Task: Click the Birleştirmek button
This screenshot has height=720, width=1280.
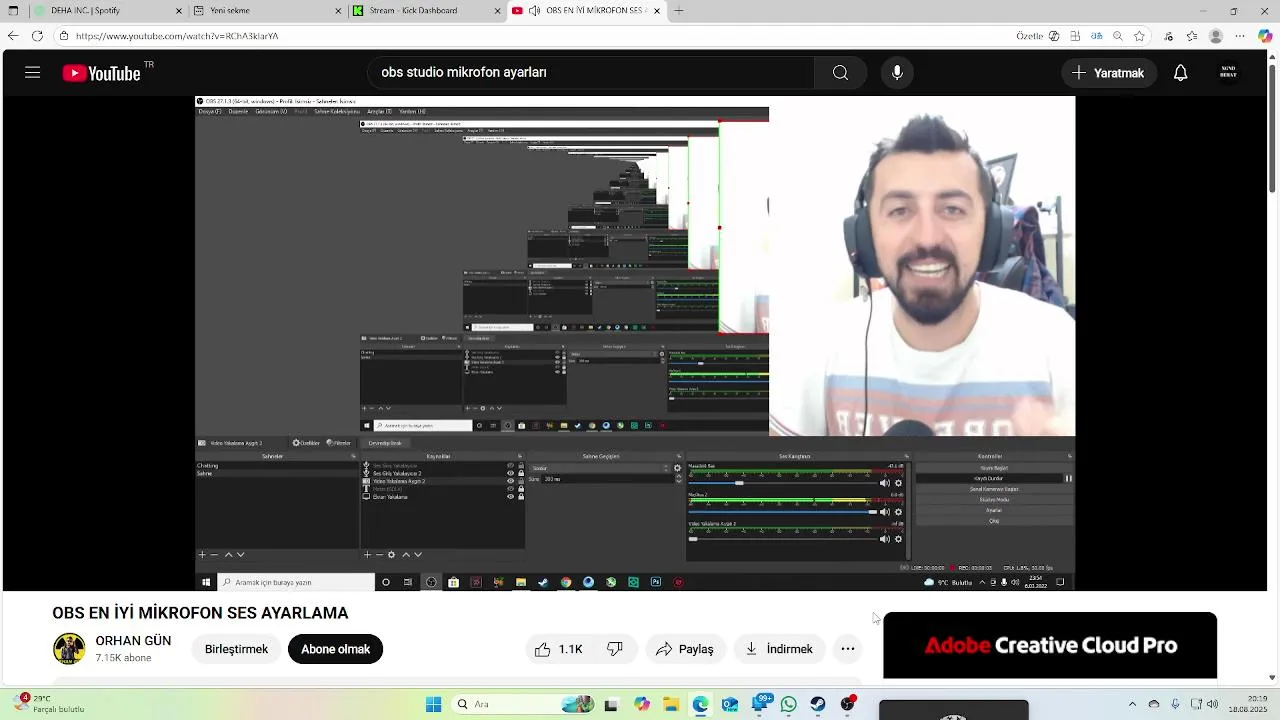Action: pyautogui.click(x=236, y=649)
